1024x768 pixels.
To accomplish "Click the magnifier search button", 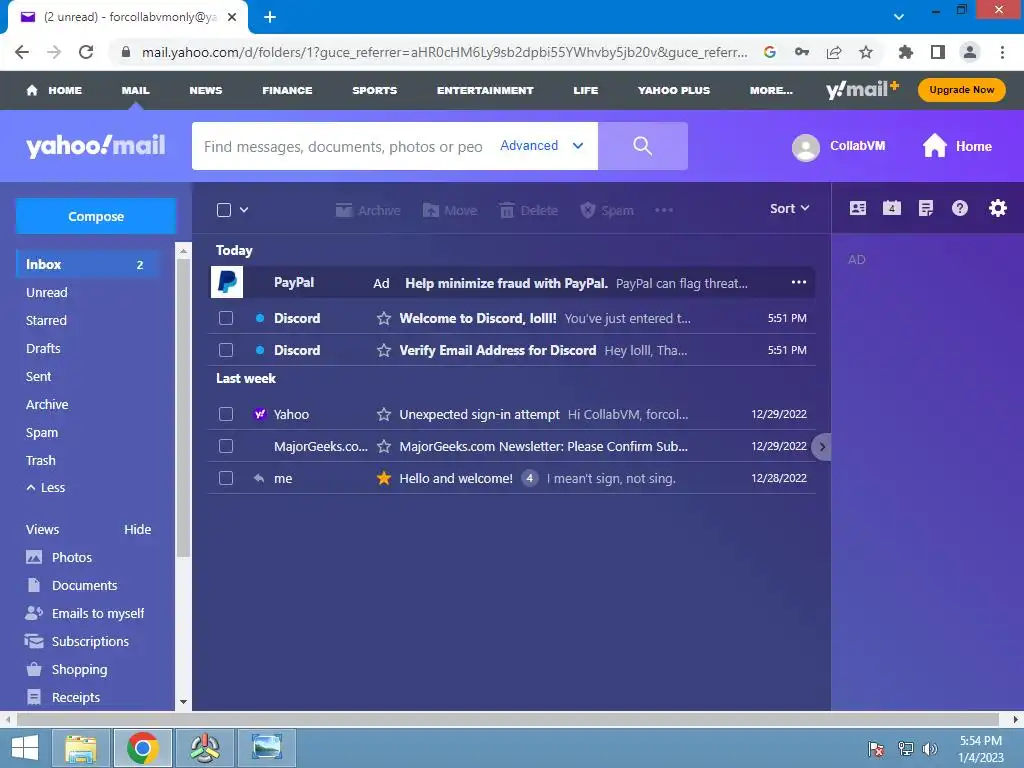I will point(643,146).
